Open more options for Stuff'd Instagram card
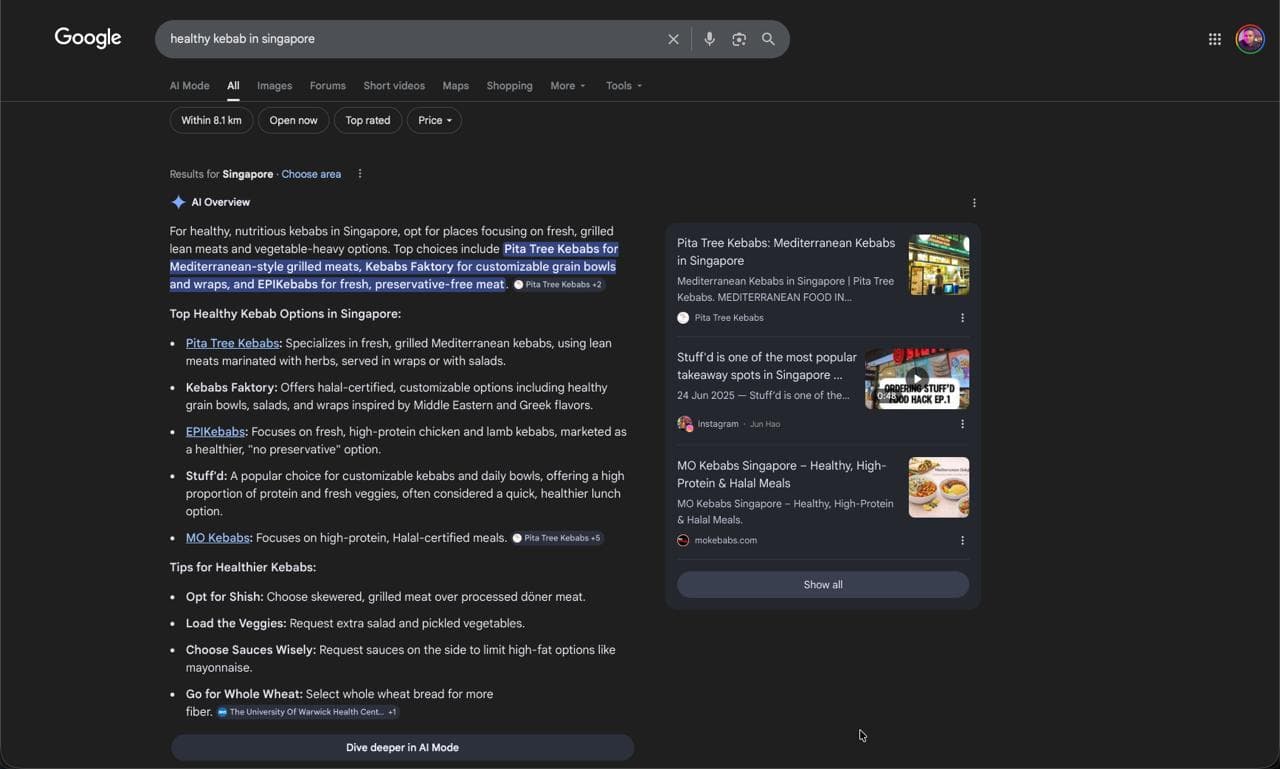Screen dimensions: 1280x769 tap(962, 424)
